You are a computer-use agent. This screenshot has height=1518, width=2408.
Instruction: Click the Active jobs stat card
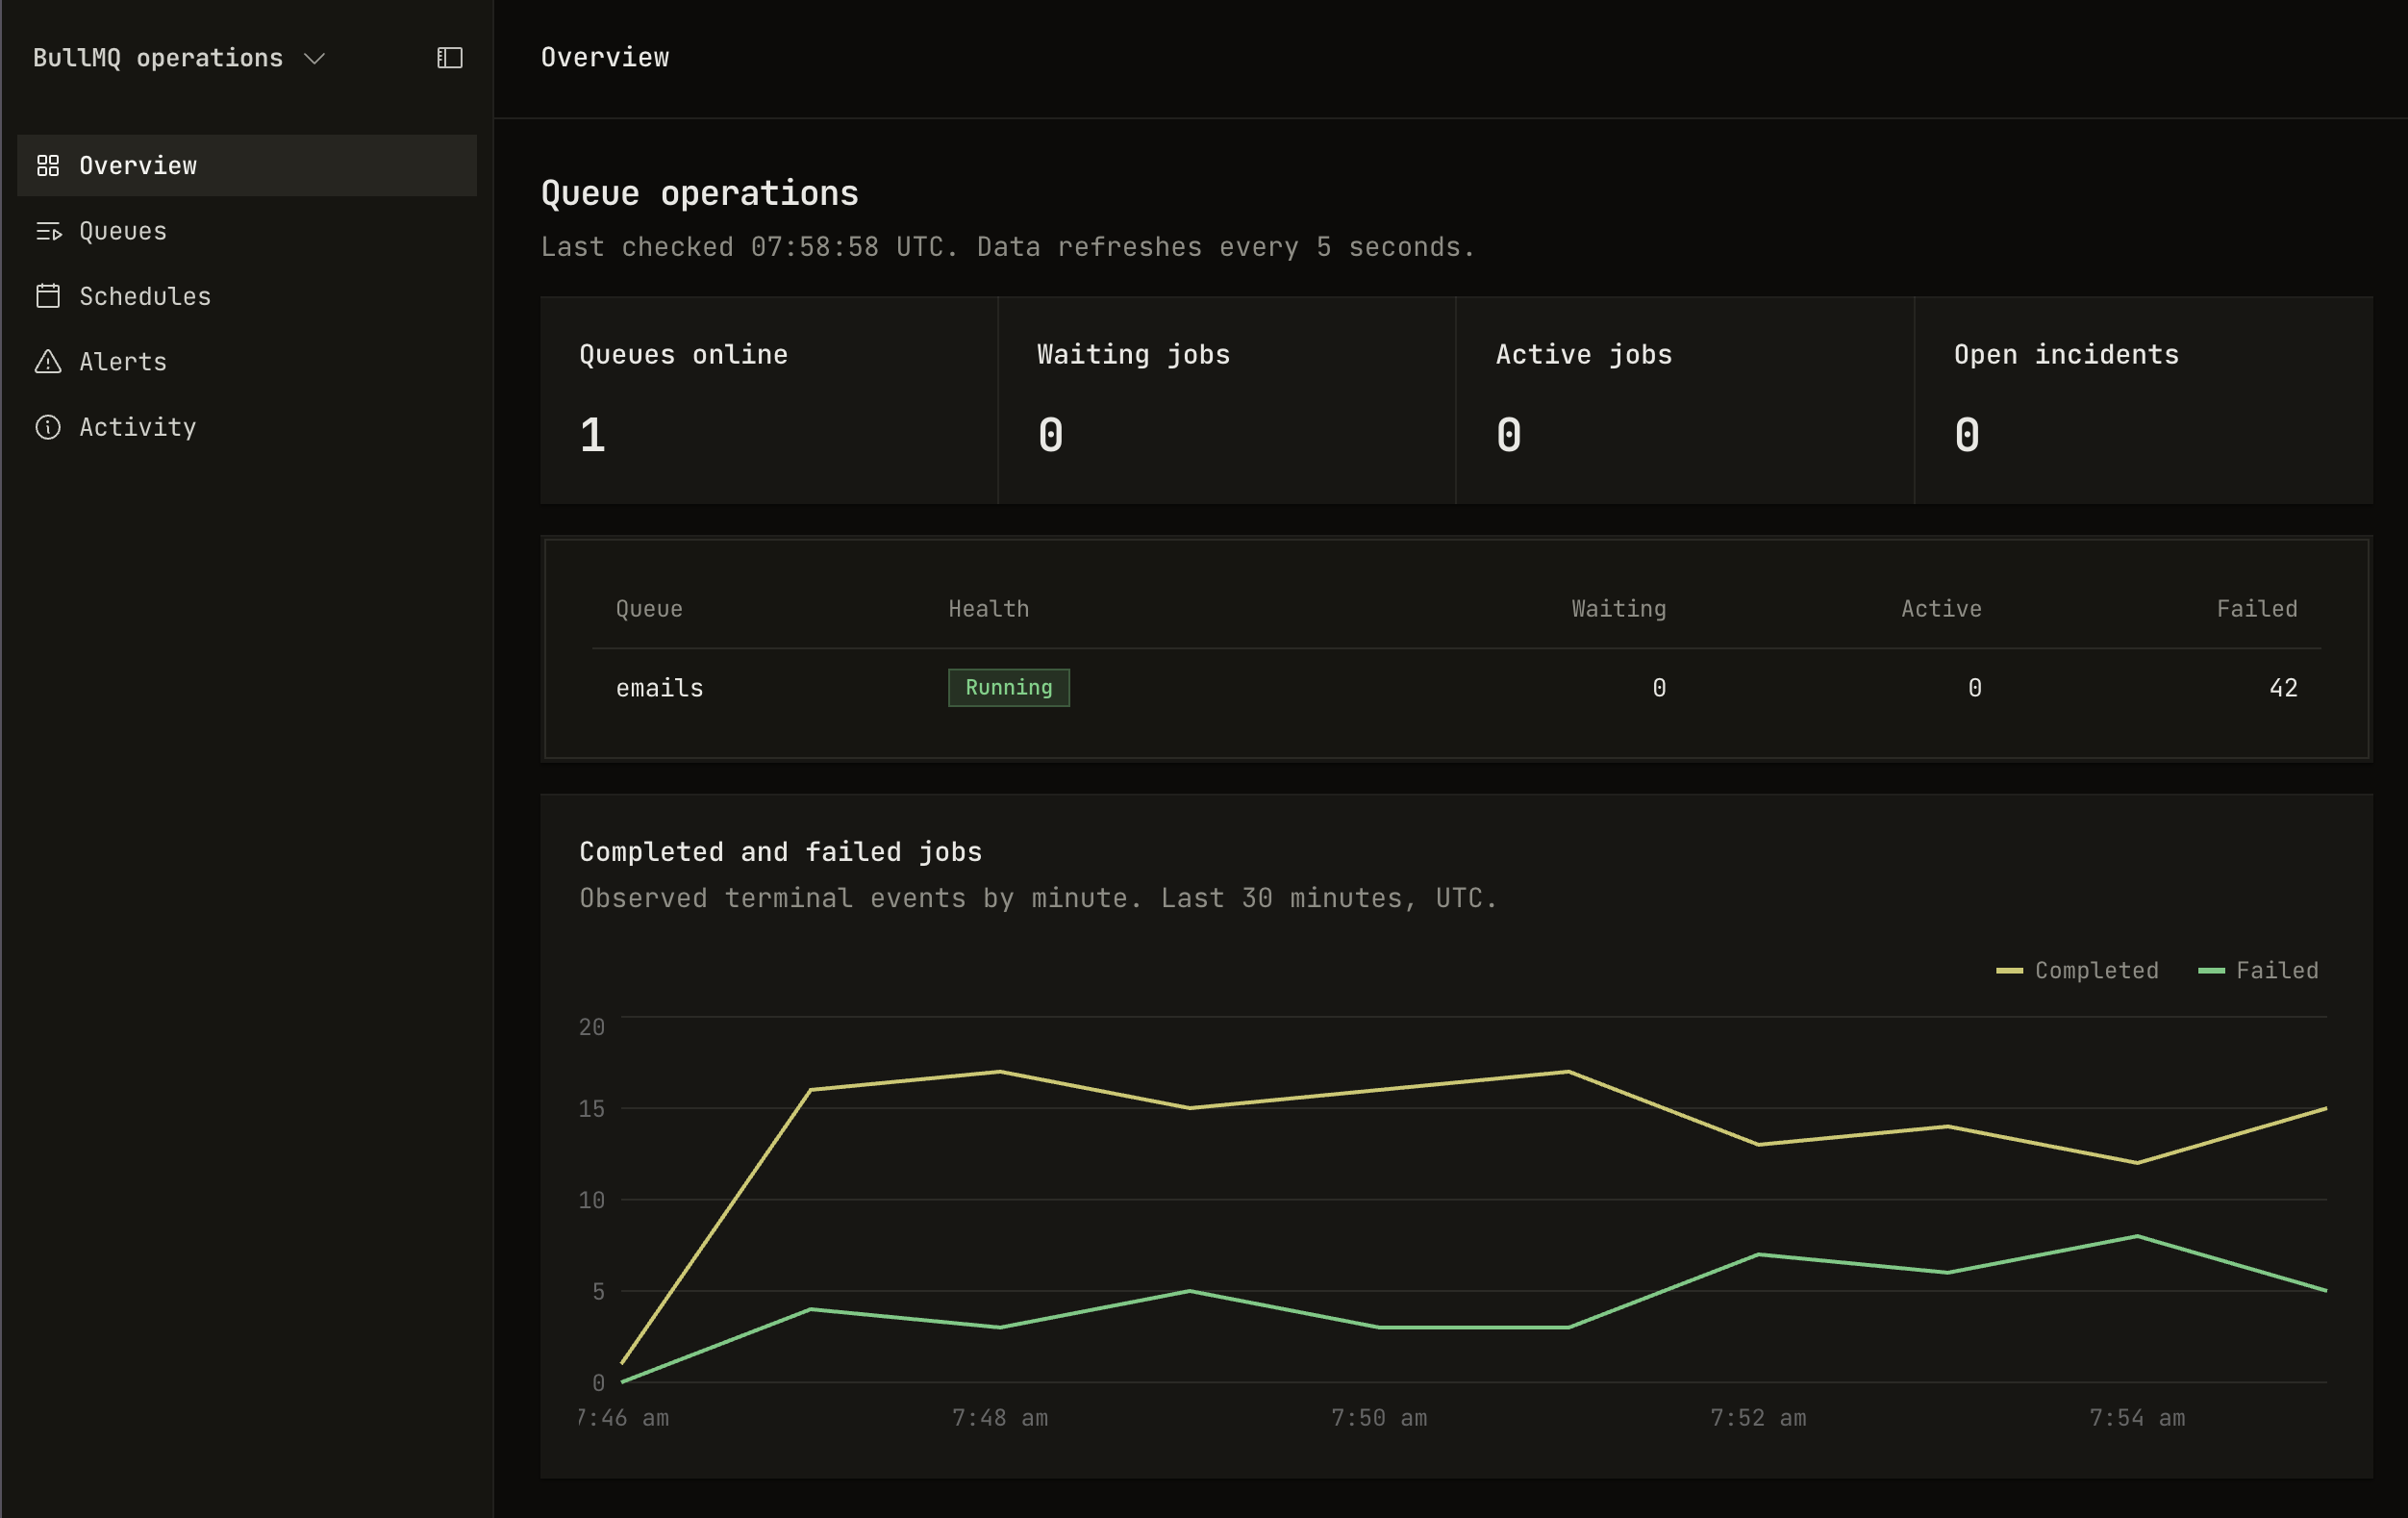(1685, 400)
